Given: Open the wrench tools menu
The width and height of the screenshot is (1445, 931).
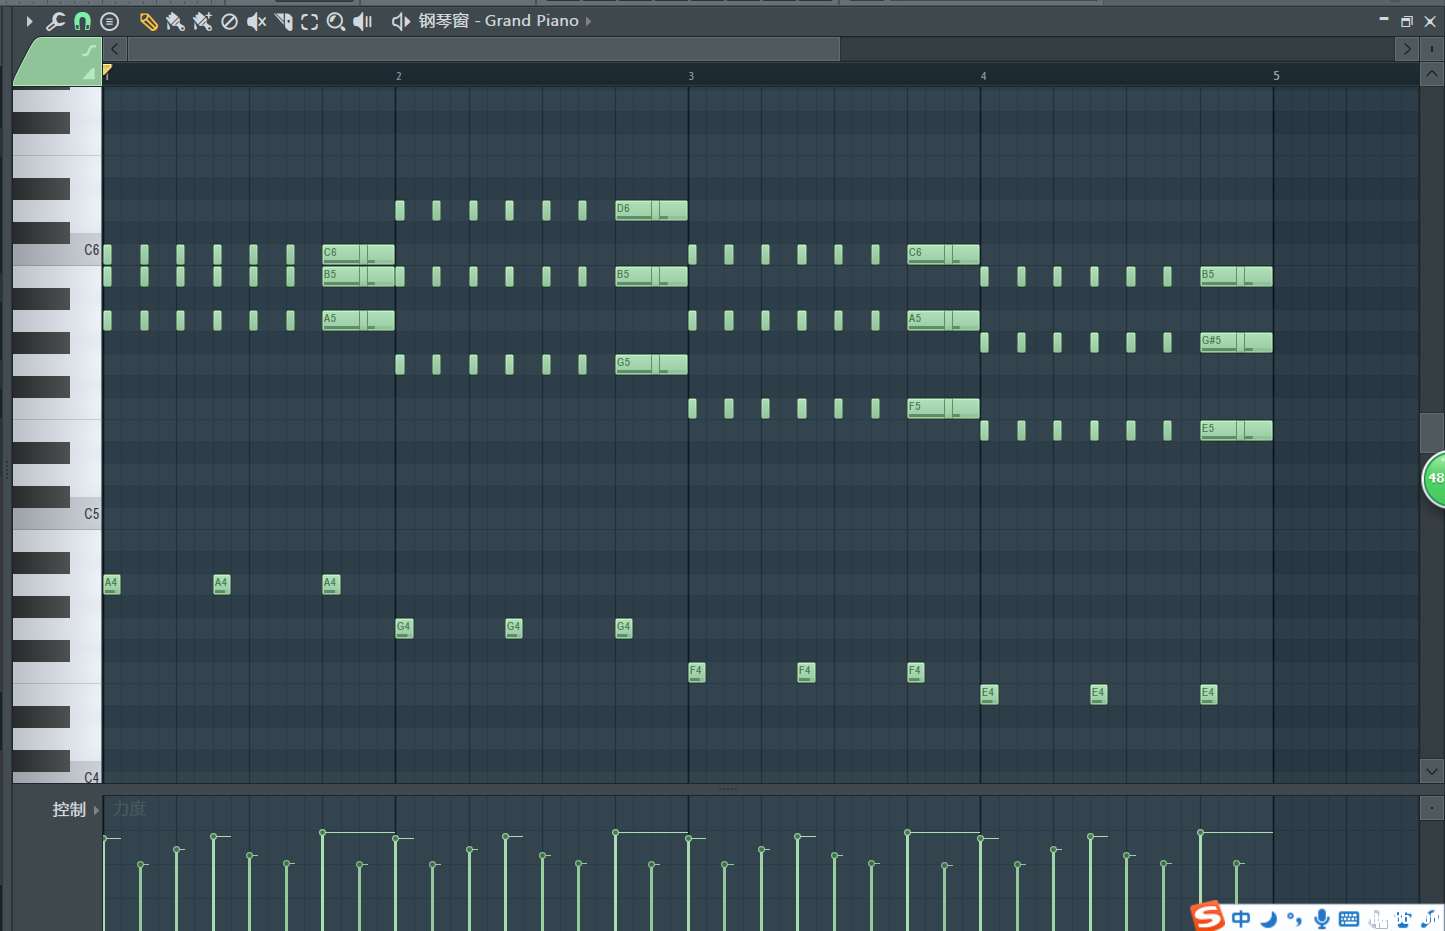Looking at the screenshot, I should 56,21.
